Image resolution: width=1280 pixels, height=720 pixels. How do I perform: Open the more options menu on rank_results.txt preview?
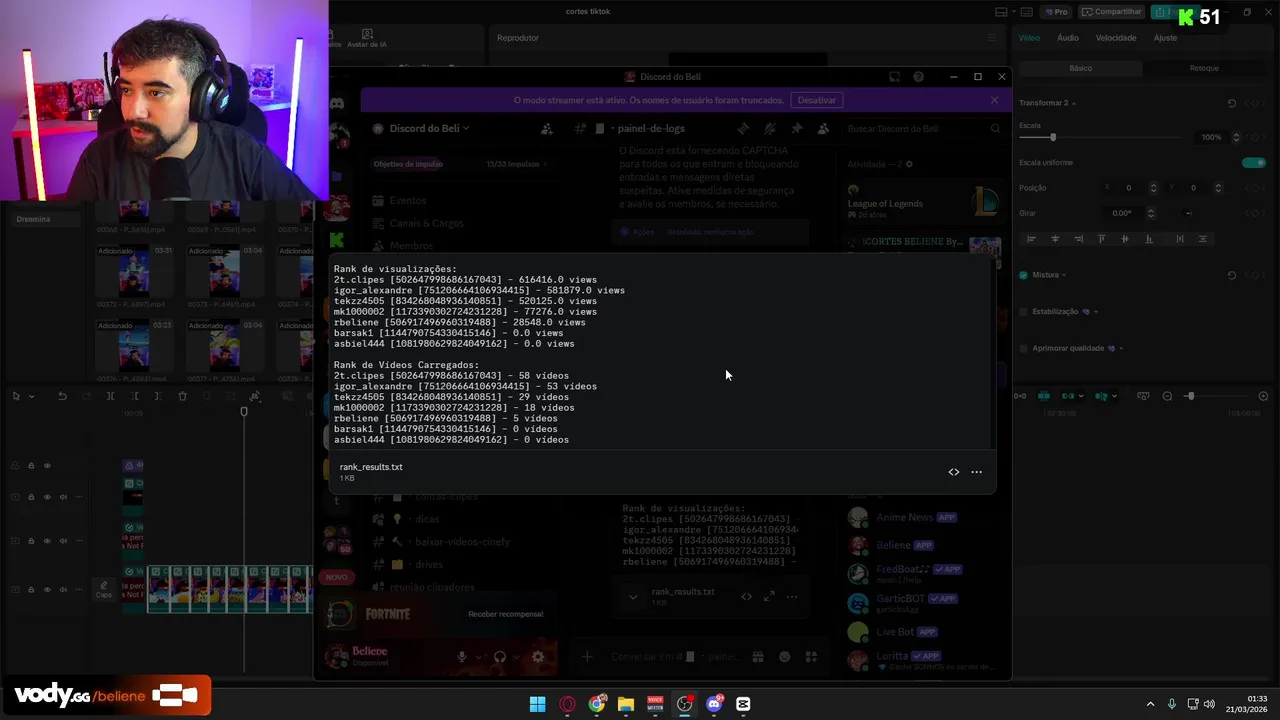click(x=977, y=472)
